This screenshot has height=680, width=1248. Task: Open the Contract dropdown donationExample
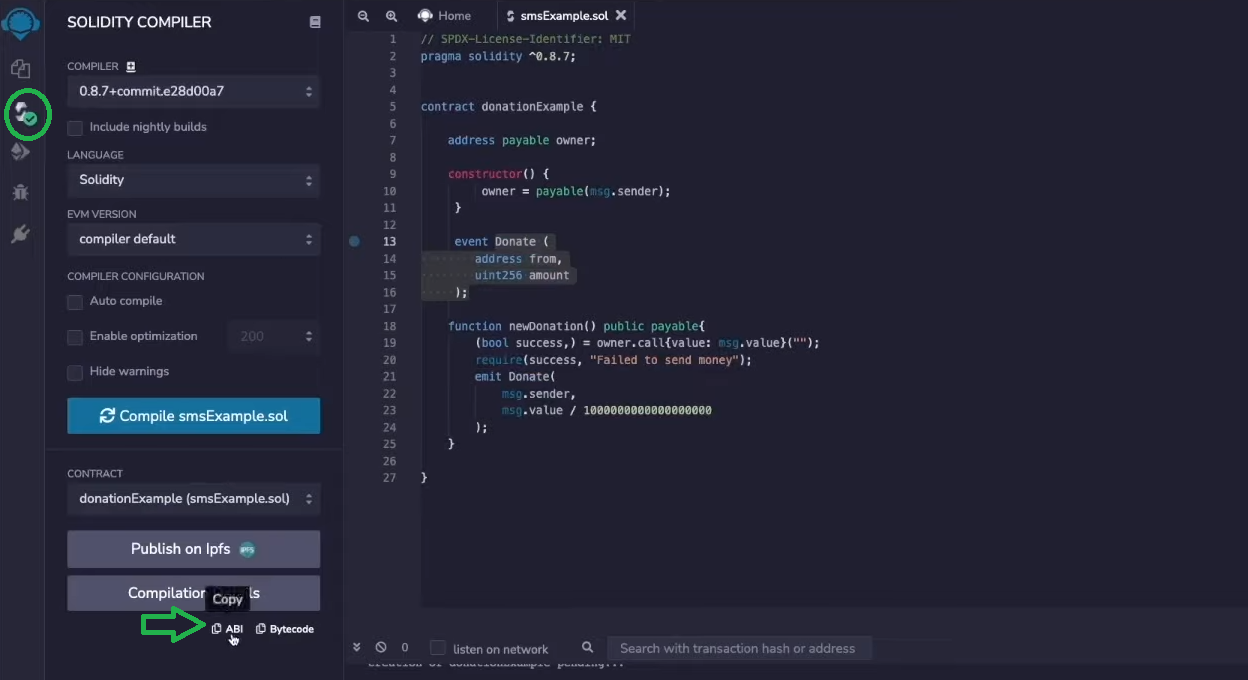coord(194,498)
